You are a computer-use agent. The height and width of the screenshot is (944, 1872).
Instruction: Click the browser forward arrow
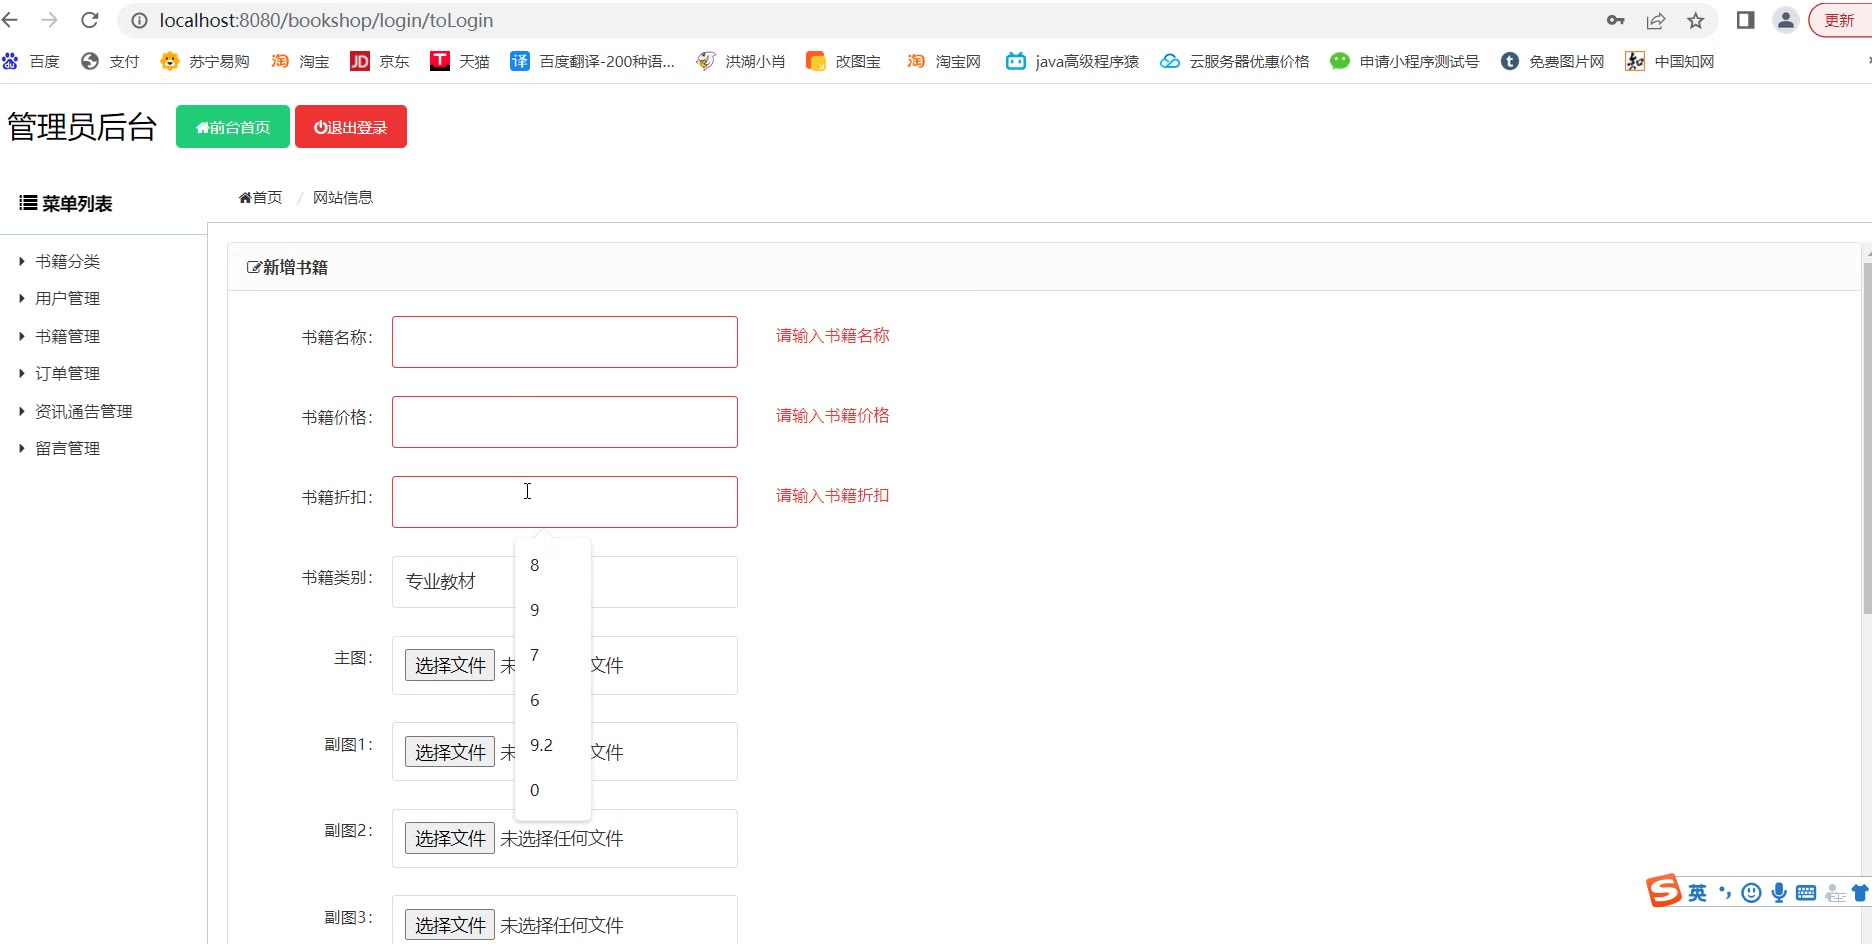(x=49, y=20)
